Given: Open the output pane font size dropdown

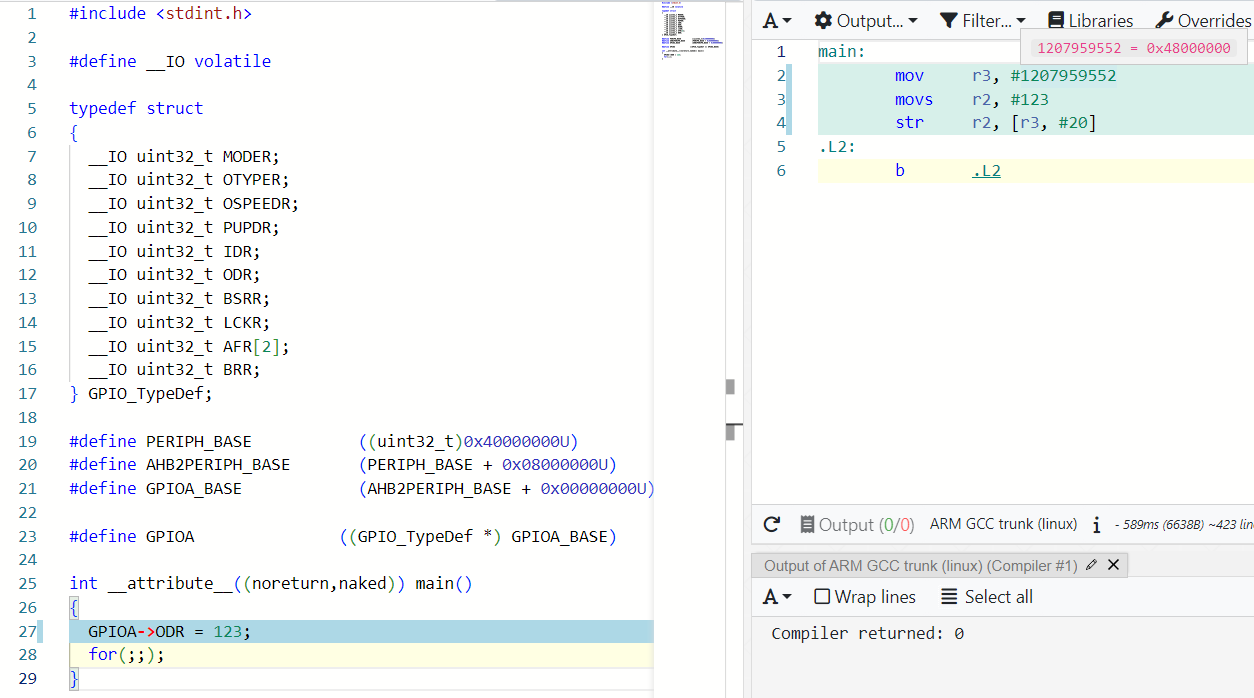Looking at the screenshot, I should pyautogui.click(x=777, y=597).
